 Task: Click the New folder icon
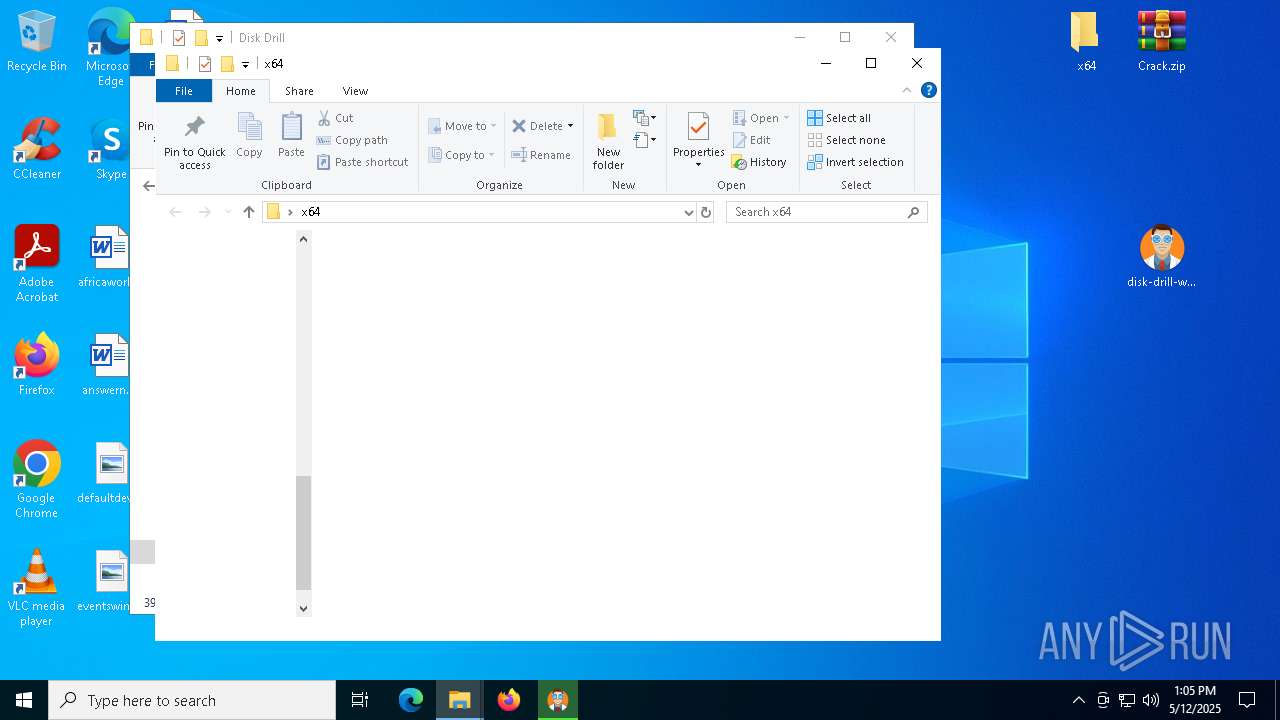pos(608,127)
